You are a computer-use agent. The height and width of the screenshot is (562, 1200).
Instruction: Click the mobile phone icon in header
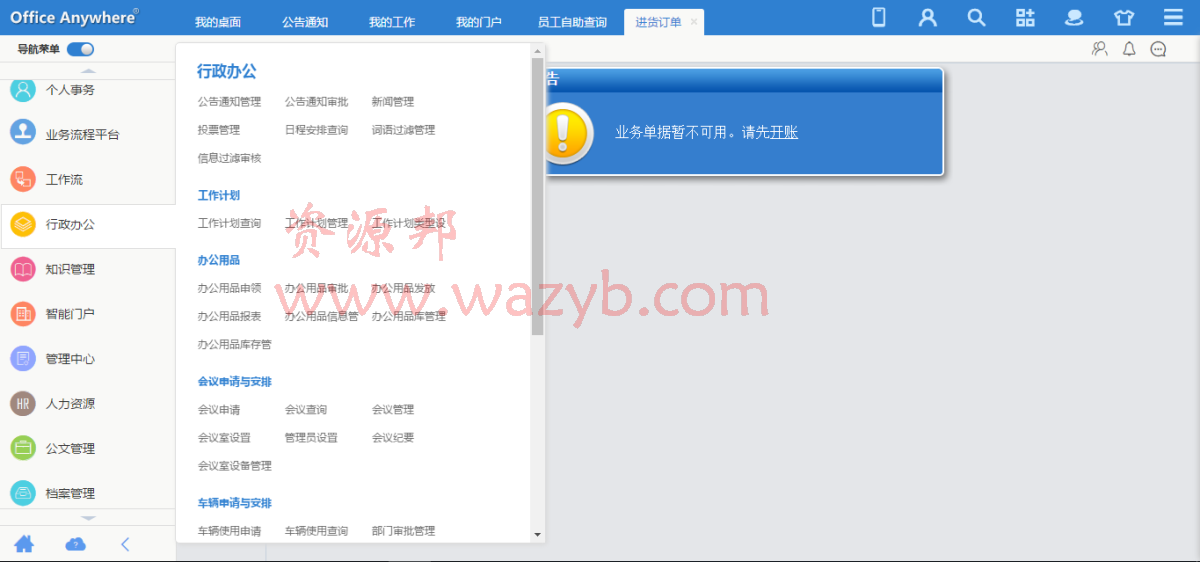[879, 17]
